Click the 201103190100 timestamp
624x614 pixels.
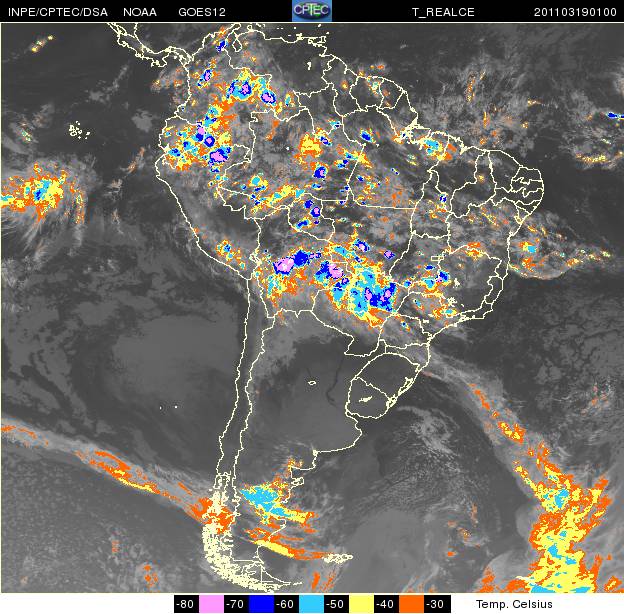575,12
